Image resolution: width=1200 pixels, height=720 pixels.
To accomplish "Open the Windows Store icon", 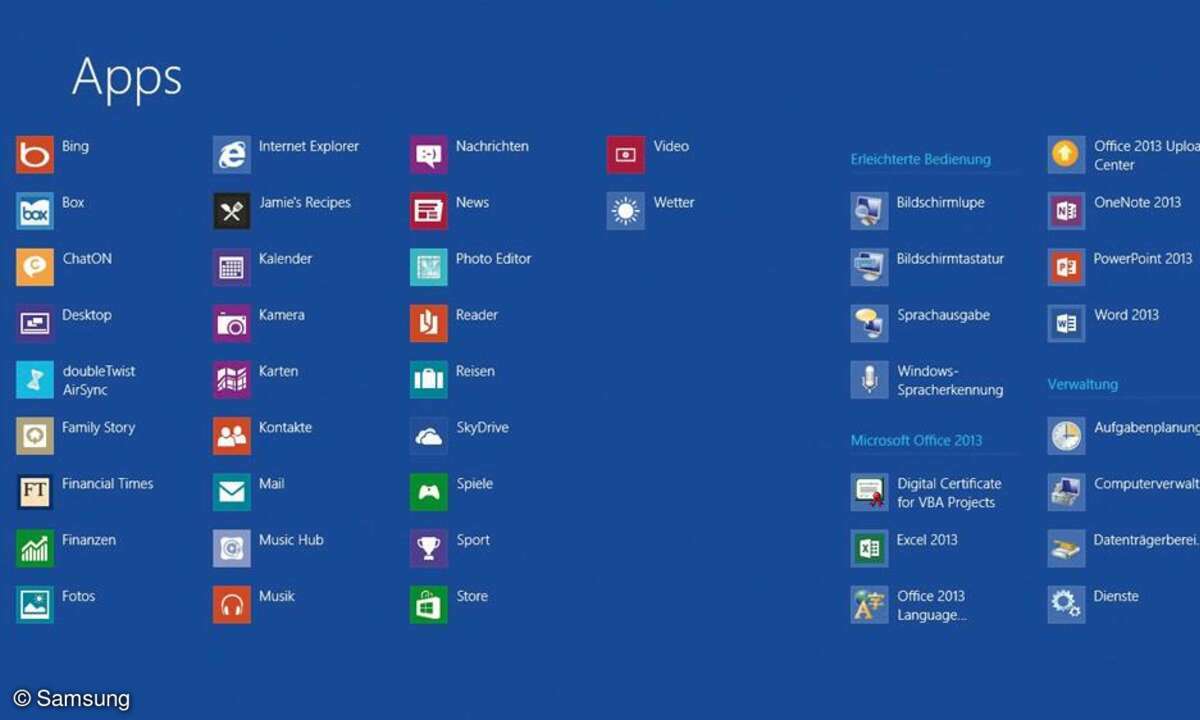I will pyautogui.click(x=429, y=605).
